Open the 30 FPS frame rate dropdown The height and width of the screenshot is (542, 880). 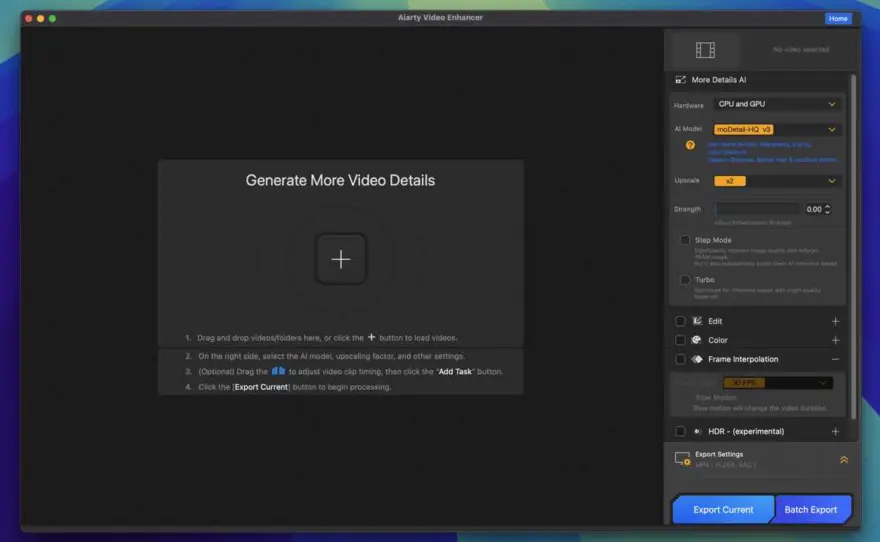coord(777,383)
